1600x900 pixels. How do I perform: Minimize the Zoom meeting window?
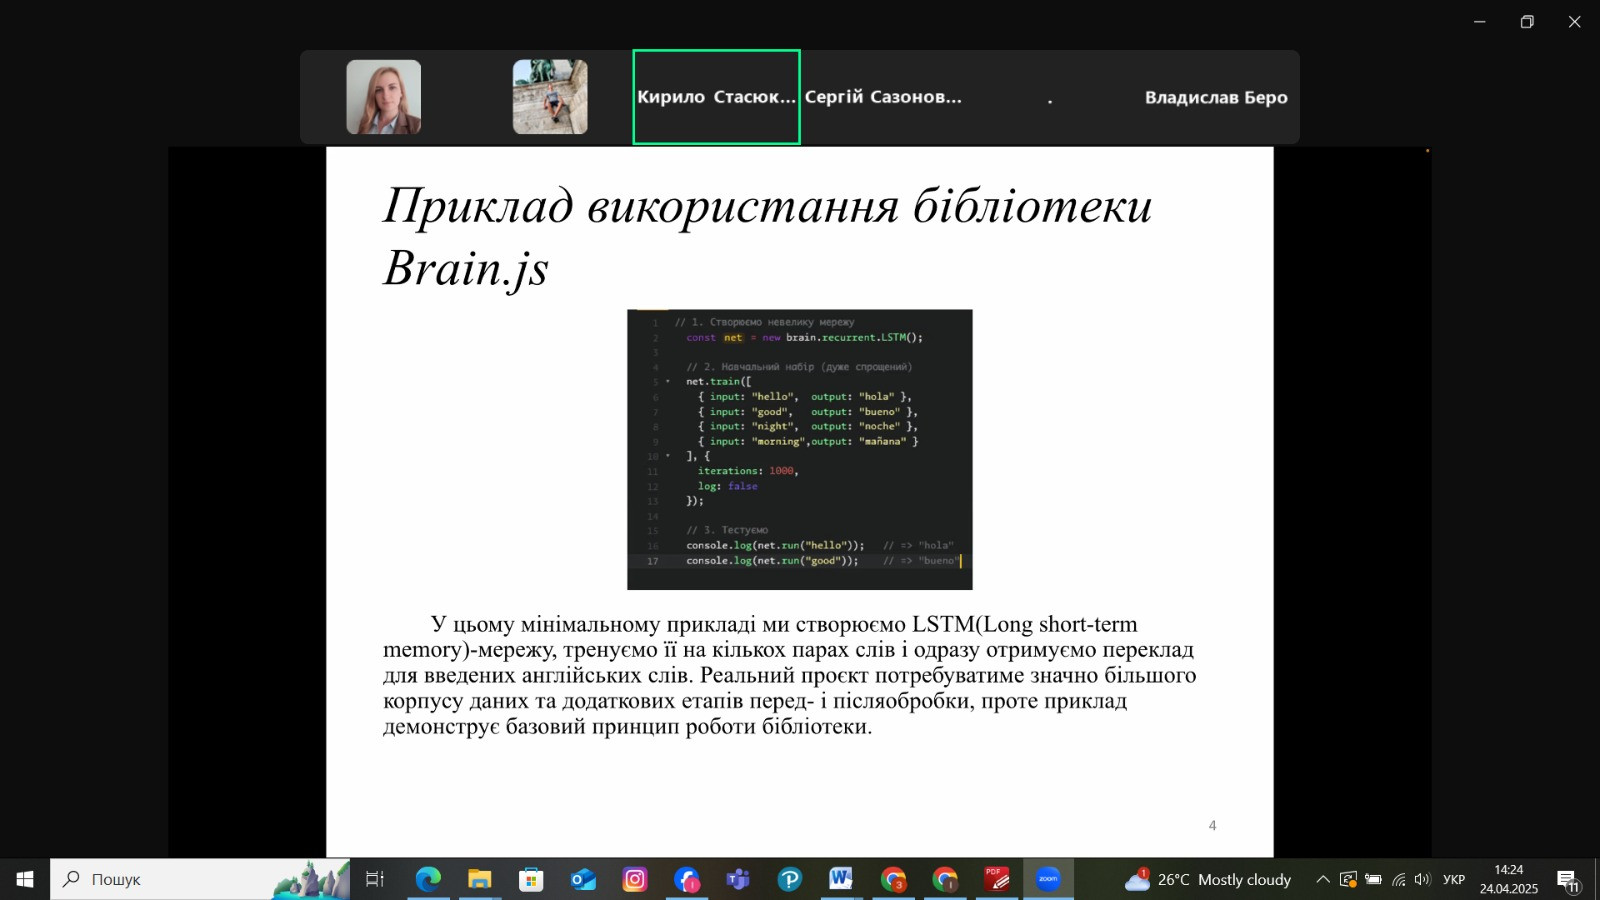1480,22
